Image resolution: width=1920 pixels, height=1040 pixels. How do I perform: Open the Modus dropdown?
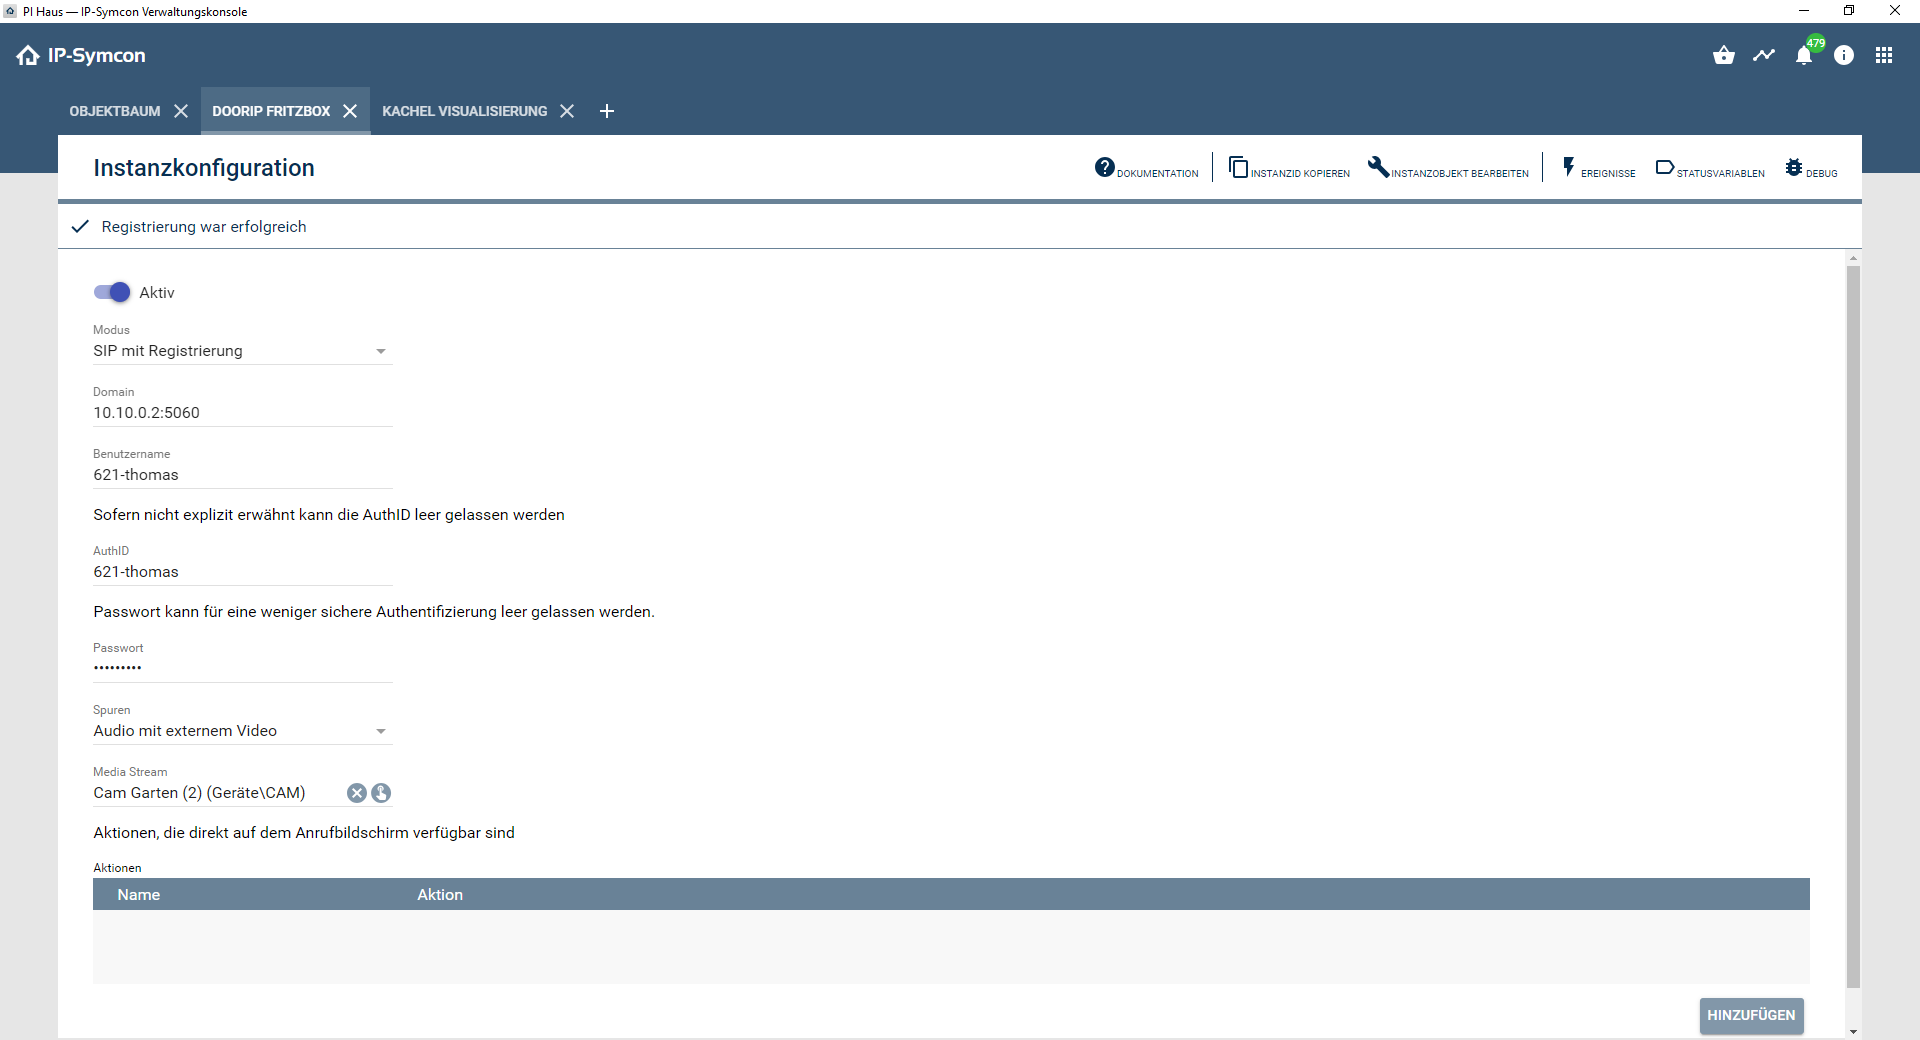(242, 351)
